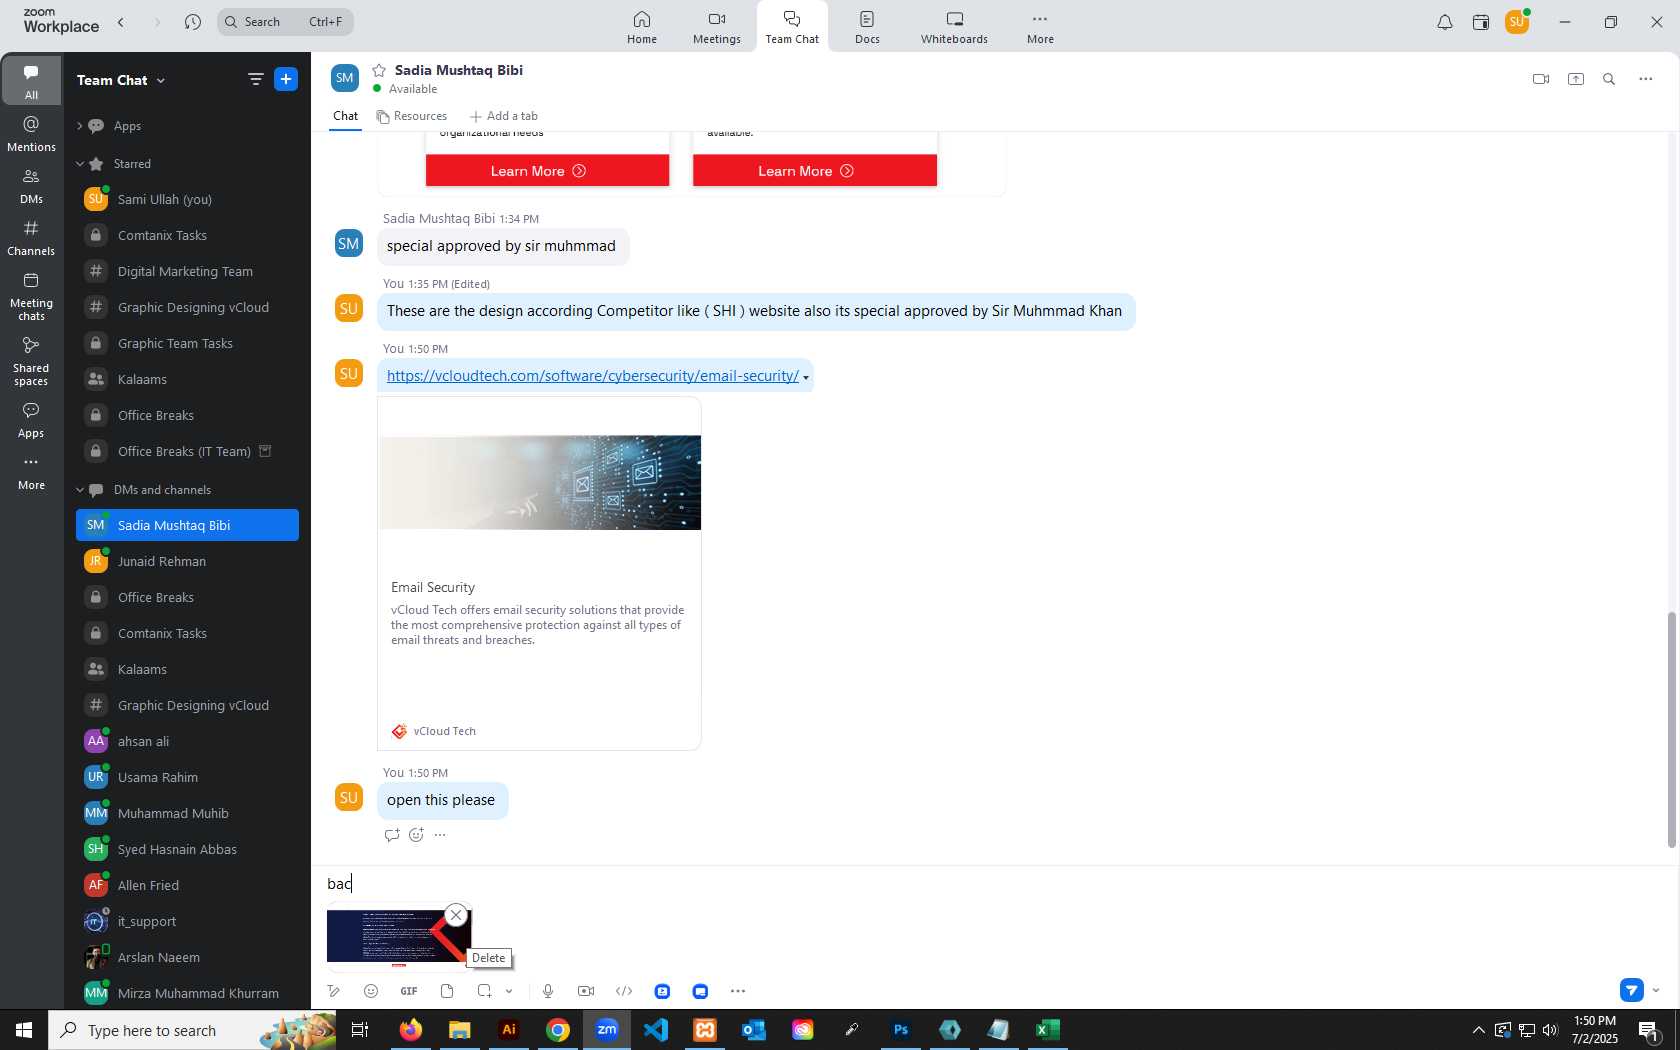Open the SU profile avatar menu
Screen dimensions: 1680x1050
1517,21
